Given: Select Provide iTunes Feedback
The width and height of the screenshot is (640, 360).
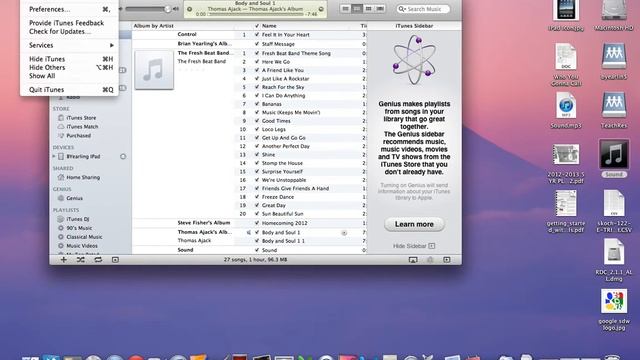Looking at the screenshot, I should [69, 23].
